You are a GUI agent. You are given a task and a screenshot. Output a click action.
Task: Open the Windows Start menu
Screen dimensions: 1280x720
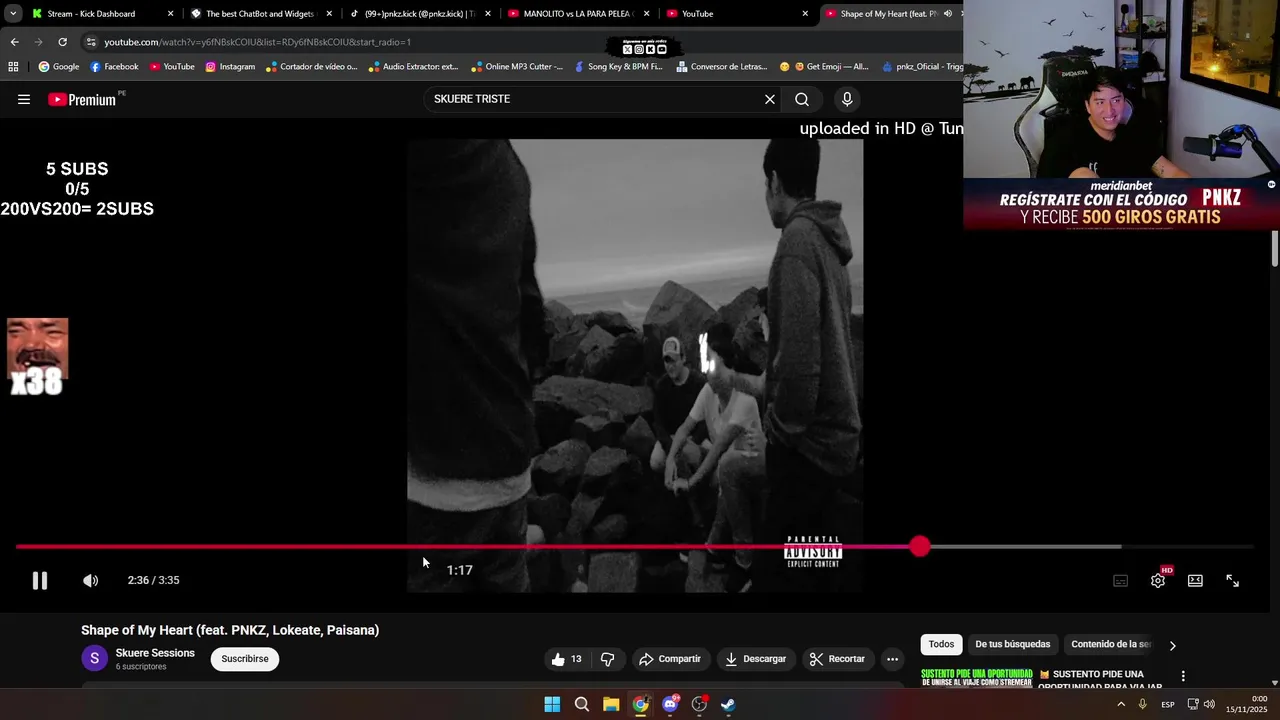[552, 705]
